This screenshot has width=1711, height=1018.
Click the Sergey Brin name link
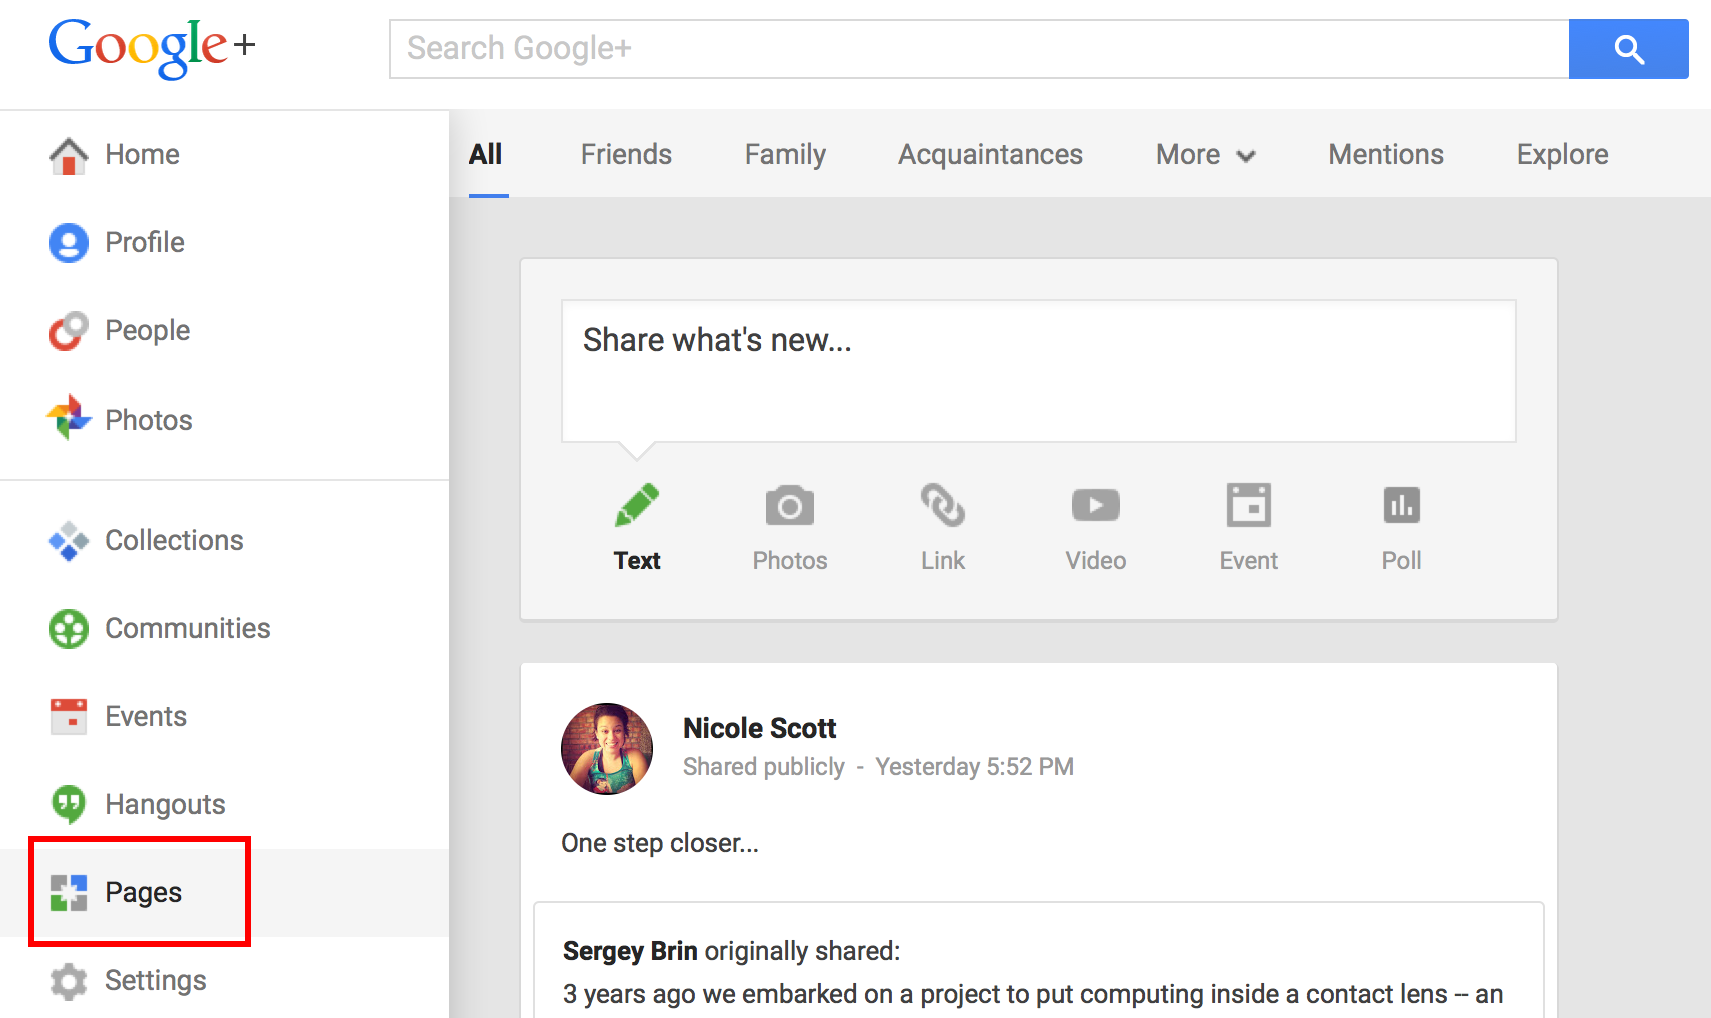[x=630, y=951]
